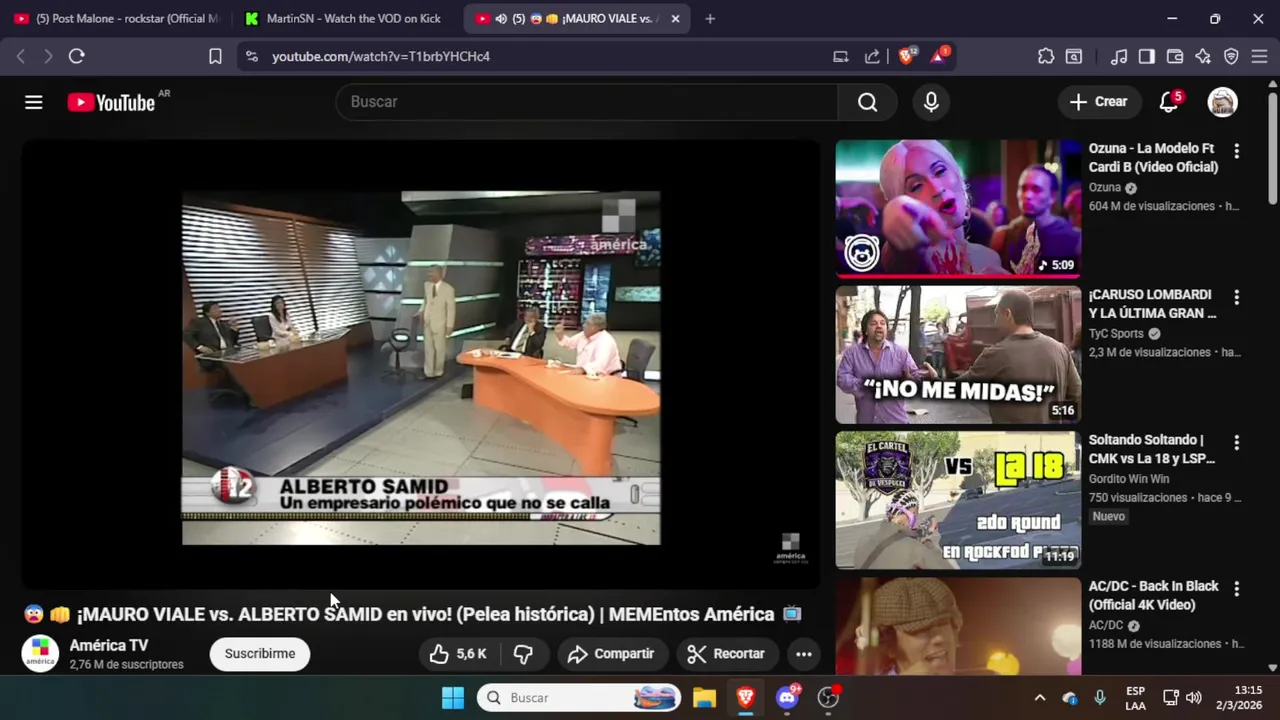This screenshot has height=720, width=1280.
Task: Open América TV channel name link
Action: coord(109,645)
